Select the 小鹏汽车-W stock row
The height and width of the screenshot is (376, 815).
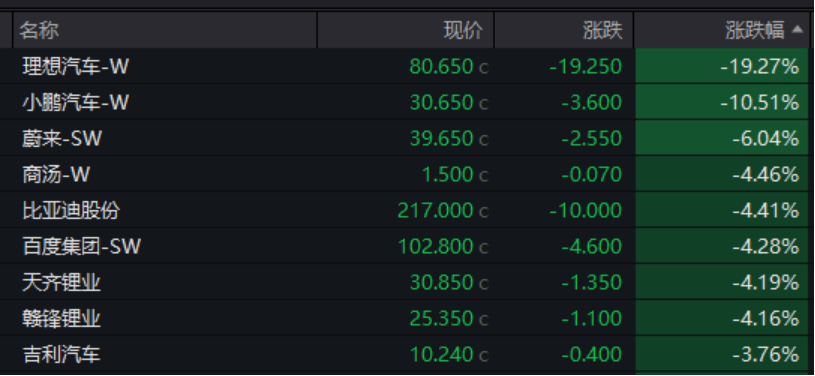pos(406,102)
